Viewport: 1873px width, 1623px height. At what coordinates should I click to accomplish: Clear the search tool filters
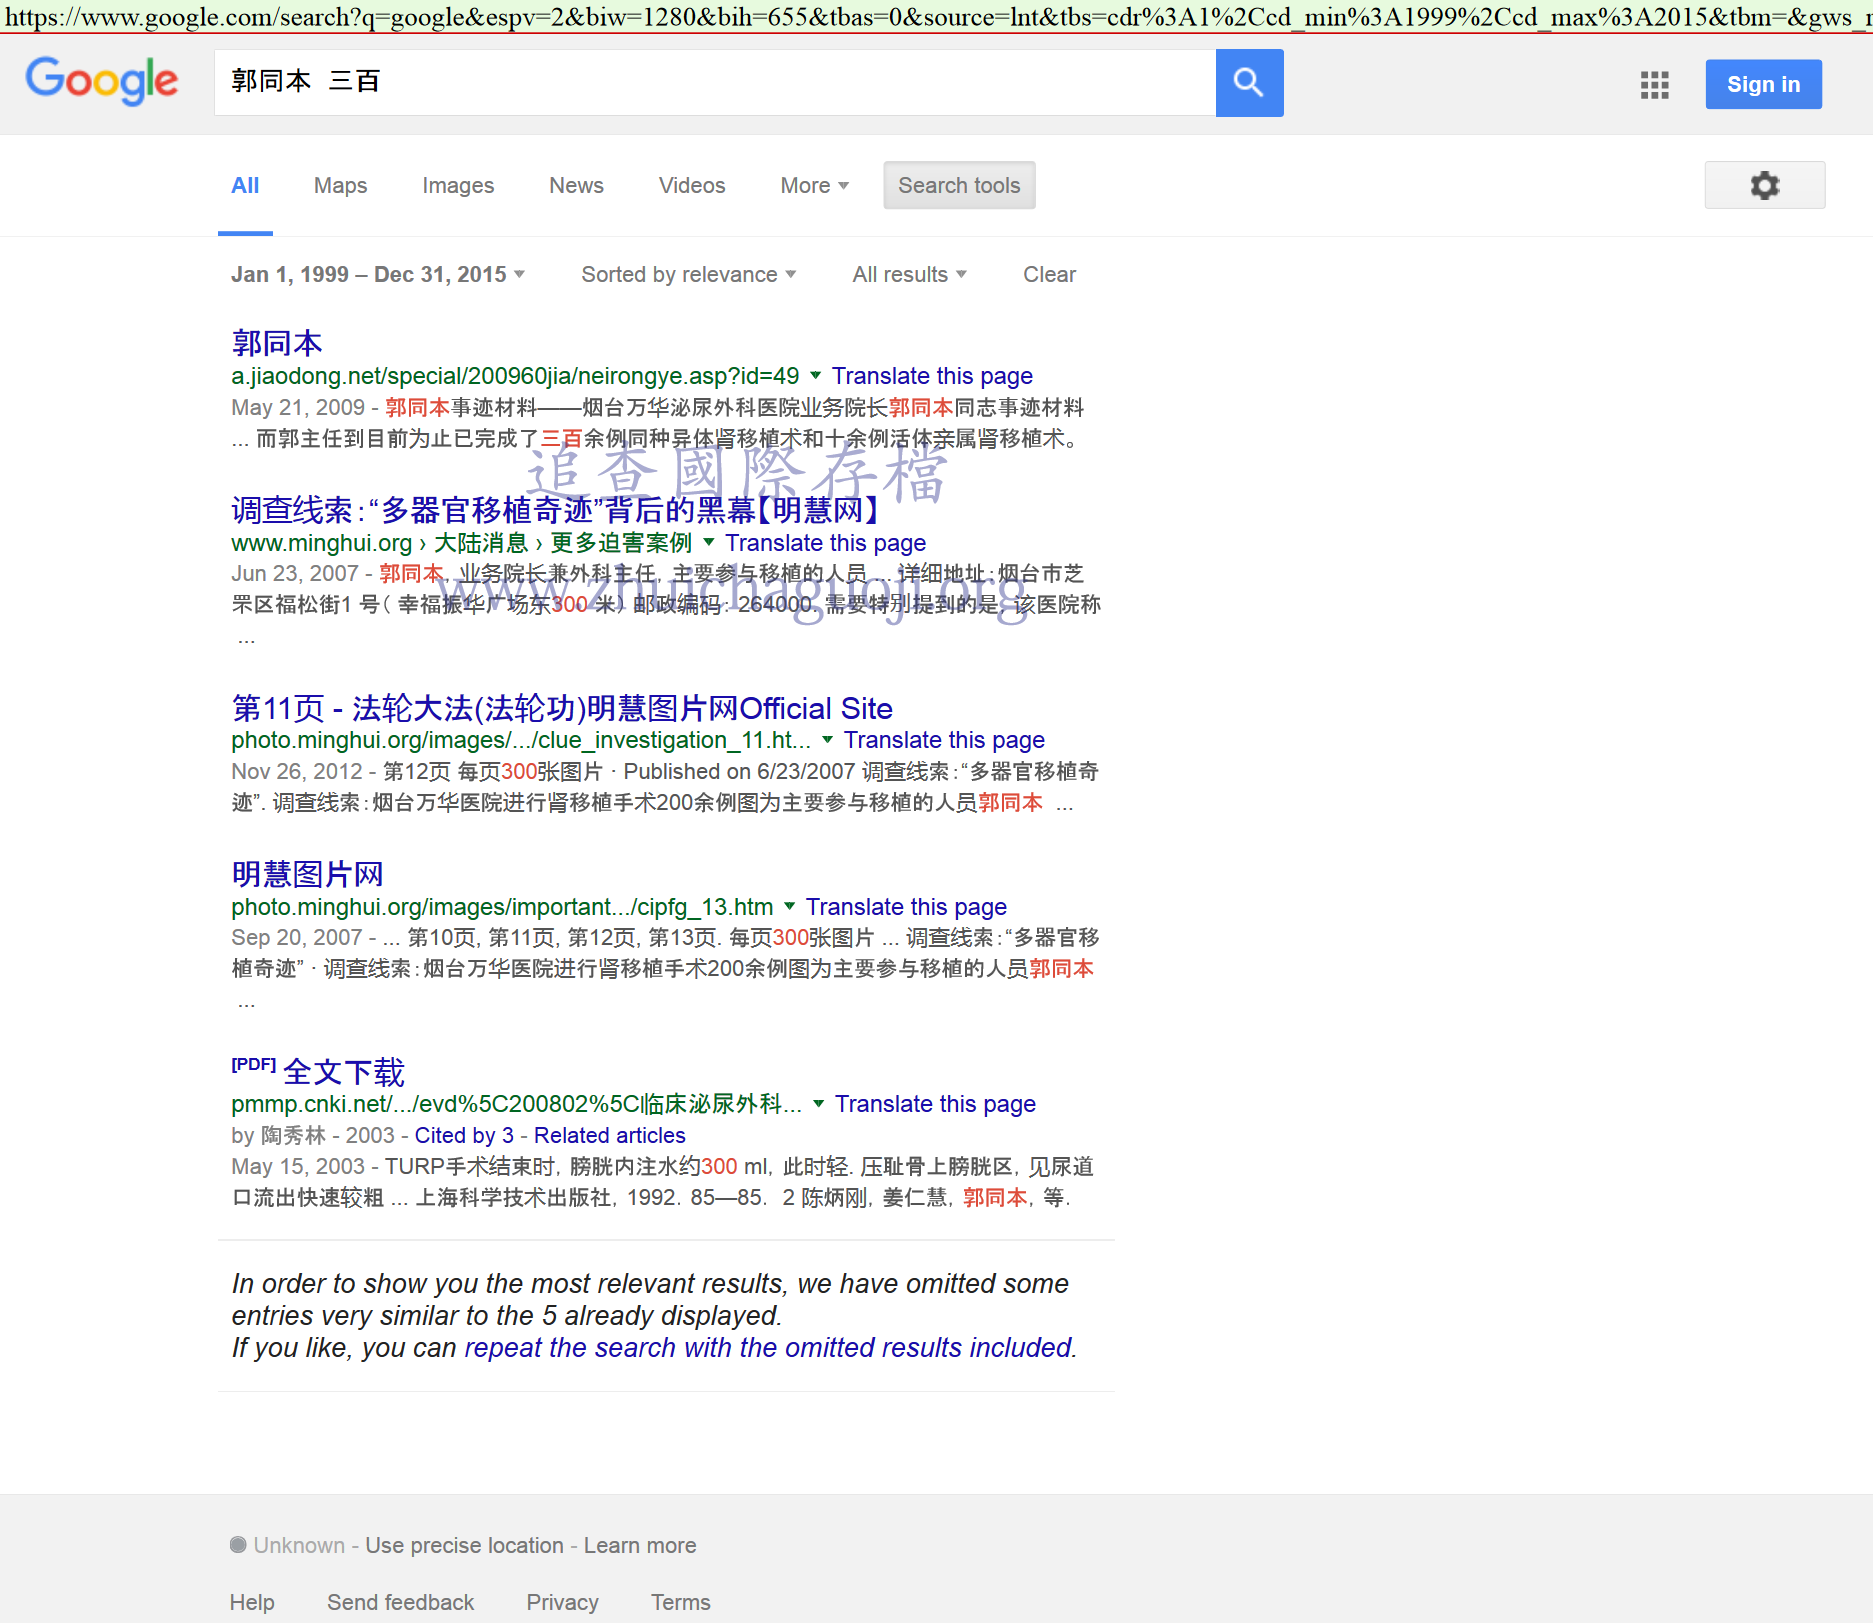[1049, 275]
